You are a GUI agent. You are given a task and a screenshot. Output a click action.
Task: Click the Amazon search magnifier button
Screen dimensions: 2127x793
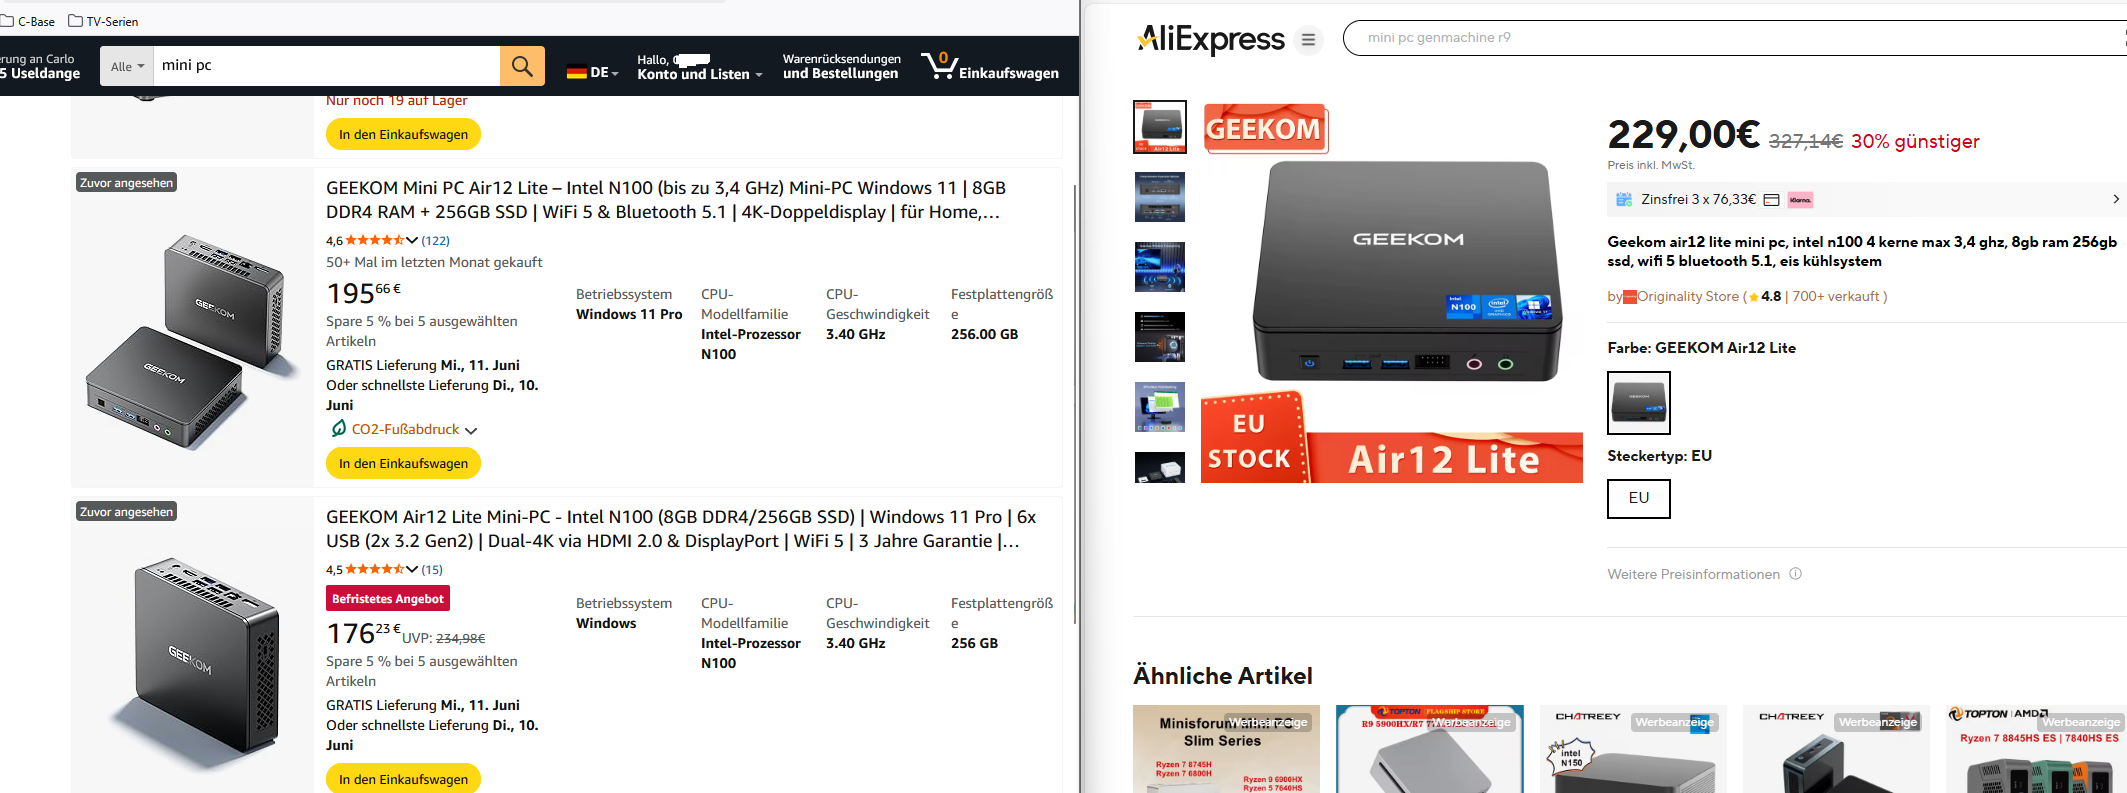522,66
